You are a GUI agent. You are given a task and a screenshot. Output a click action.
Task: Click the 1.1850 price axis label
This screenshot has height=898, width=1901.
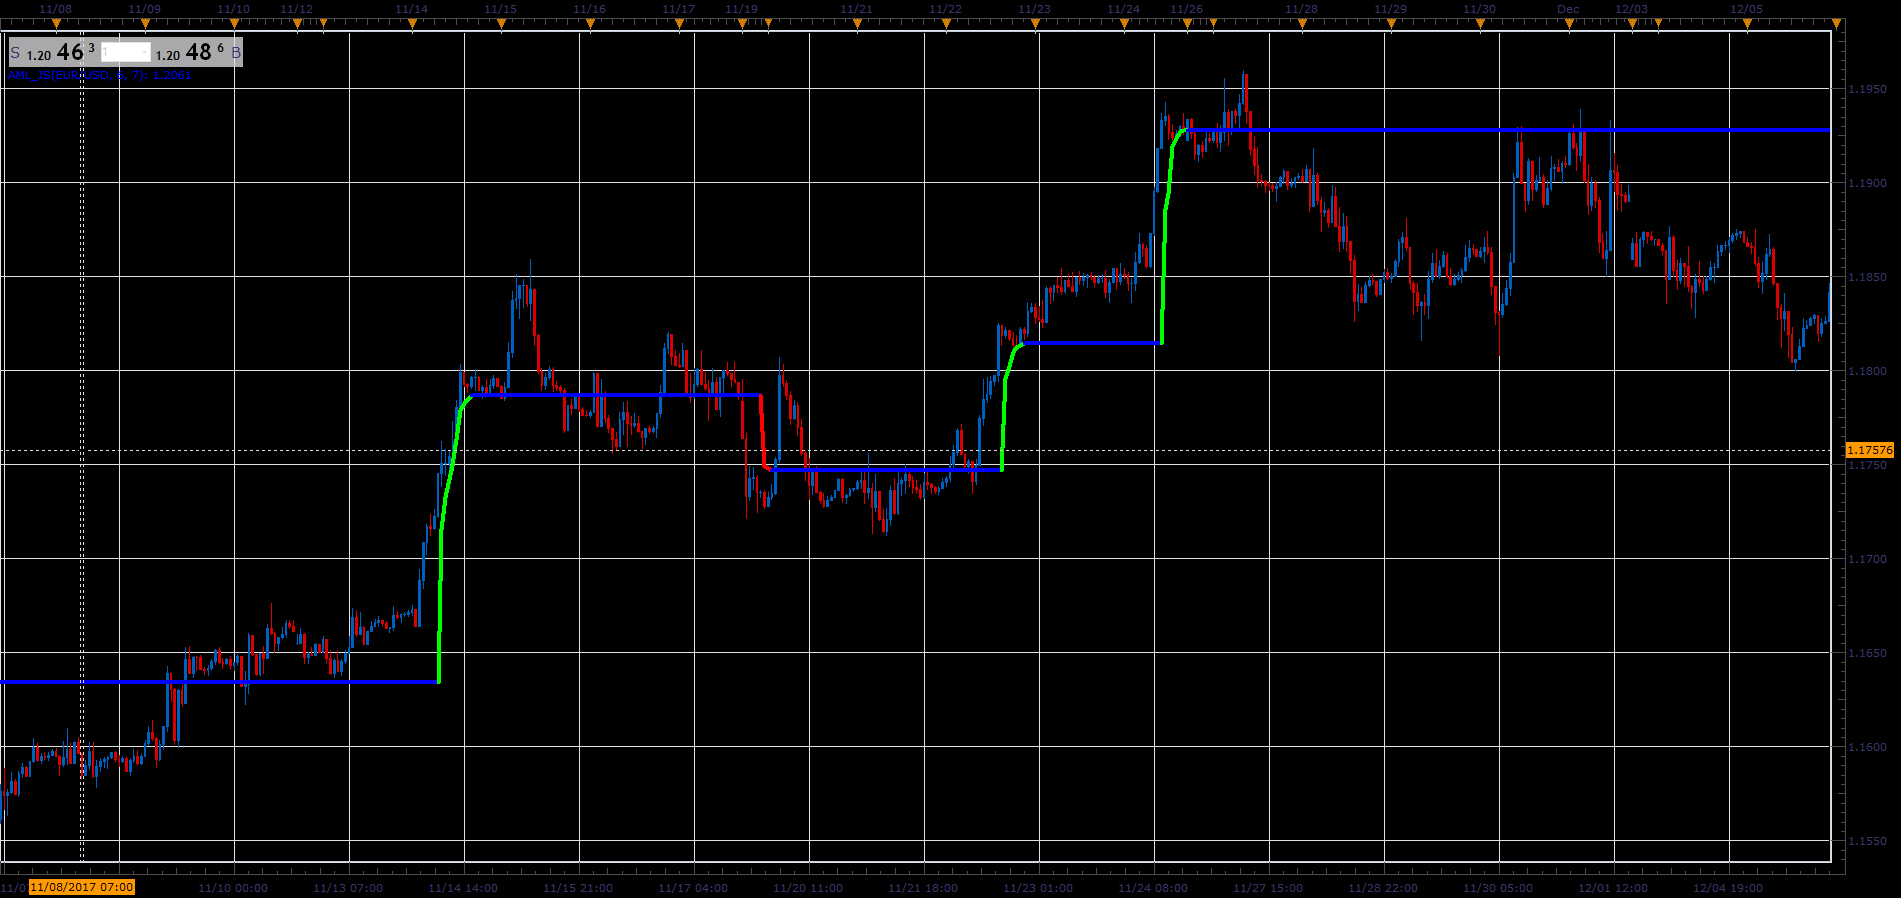pos(1868,277)
